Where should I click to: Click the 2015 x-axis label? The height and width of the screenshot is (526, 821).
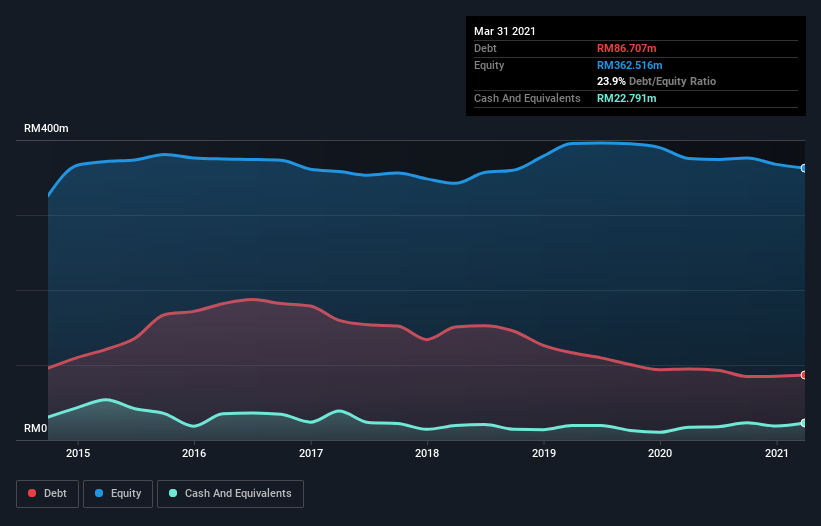78,453
